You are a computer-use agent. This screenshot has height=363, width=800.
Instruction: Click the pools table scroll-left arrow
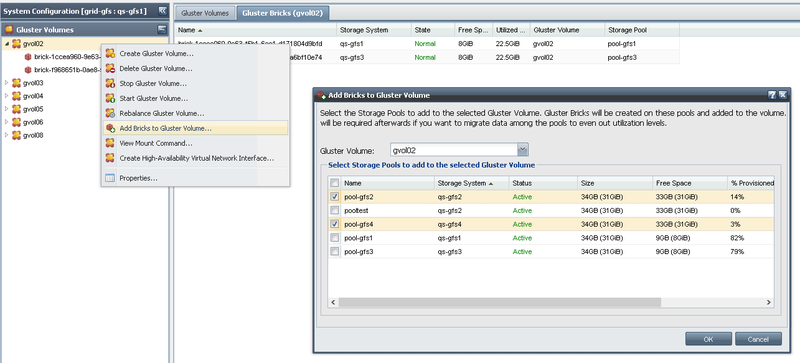(333, 302)
